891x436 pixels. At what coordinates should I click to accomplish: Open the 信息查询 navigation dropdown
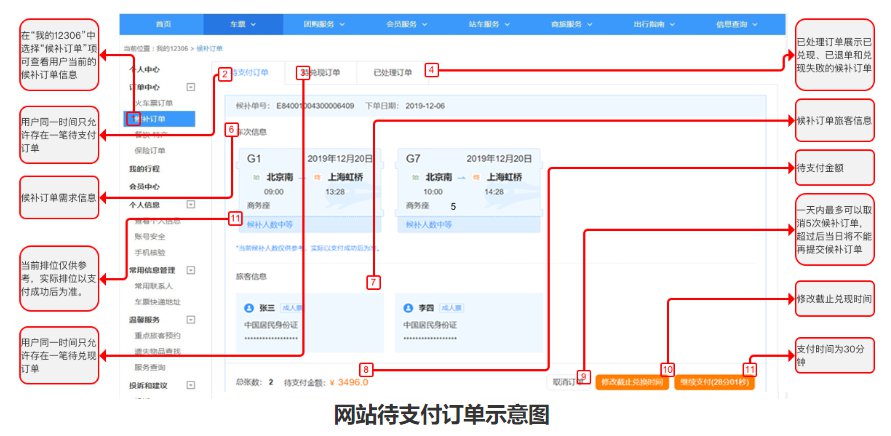click(737, 24)
